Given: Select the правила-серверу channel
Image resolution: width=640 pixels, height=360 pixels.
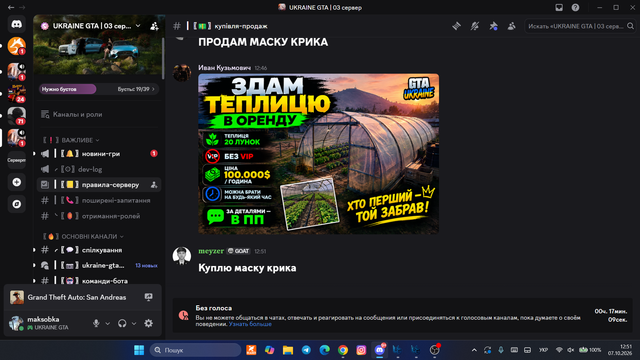Looking at the screenshot, I should [x=98, y=185].
